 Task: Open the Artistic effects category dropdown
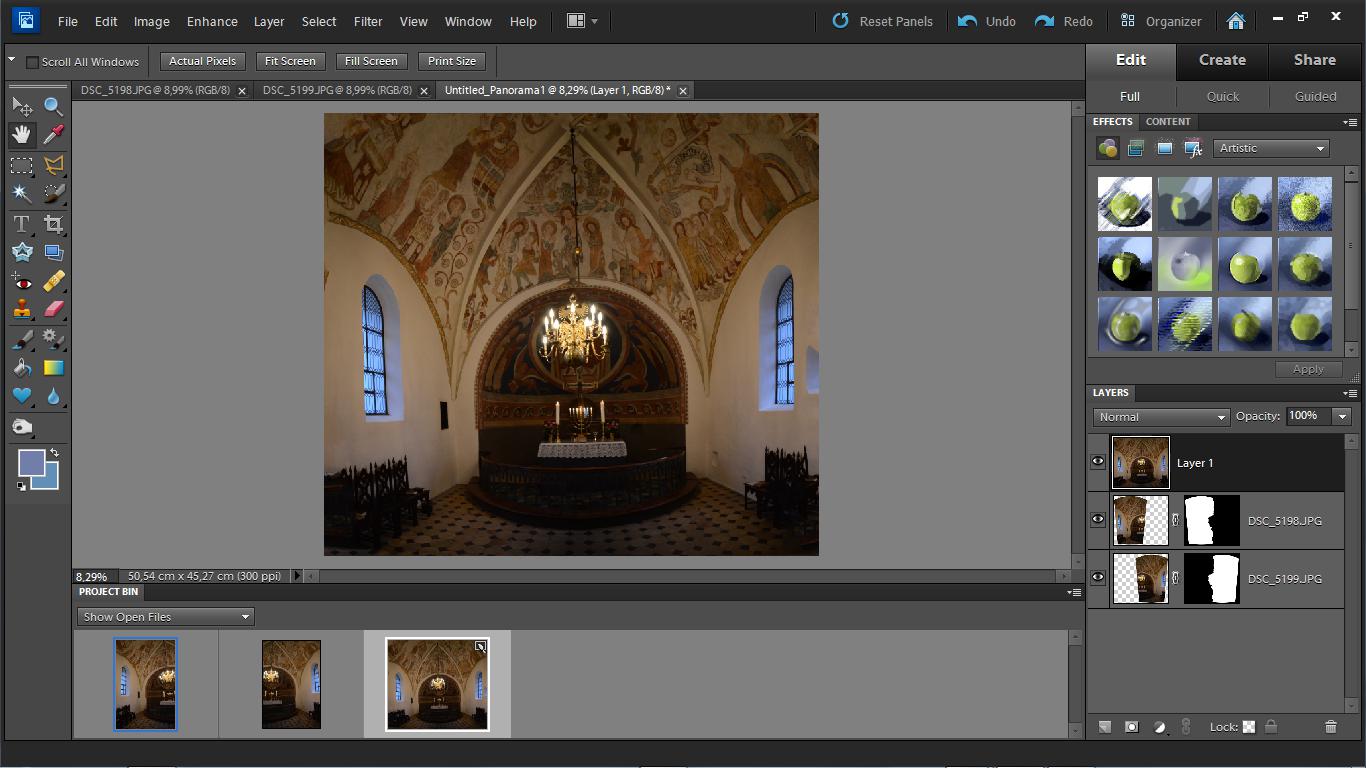[1271, 148]
